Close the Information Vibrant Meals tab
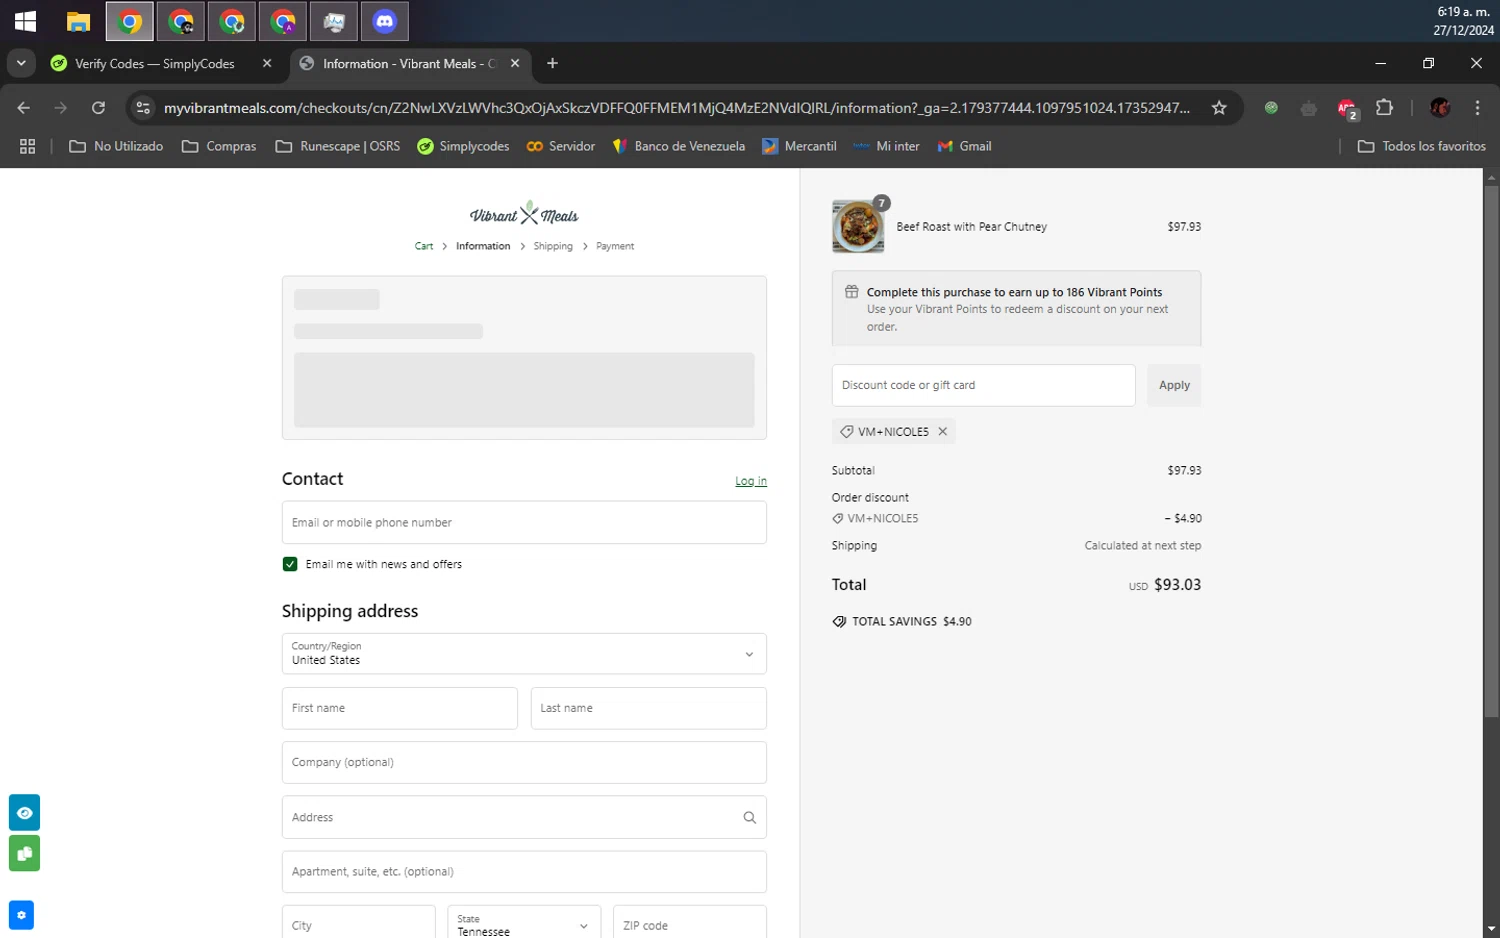 515,63
